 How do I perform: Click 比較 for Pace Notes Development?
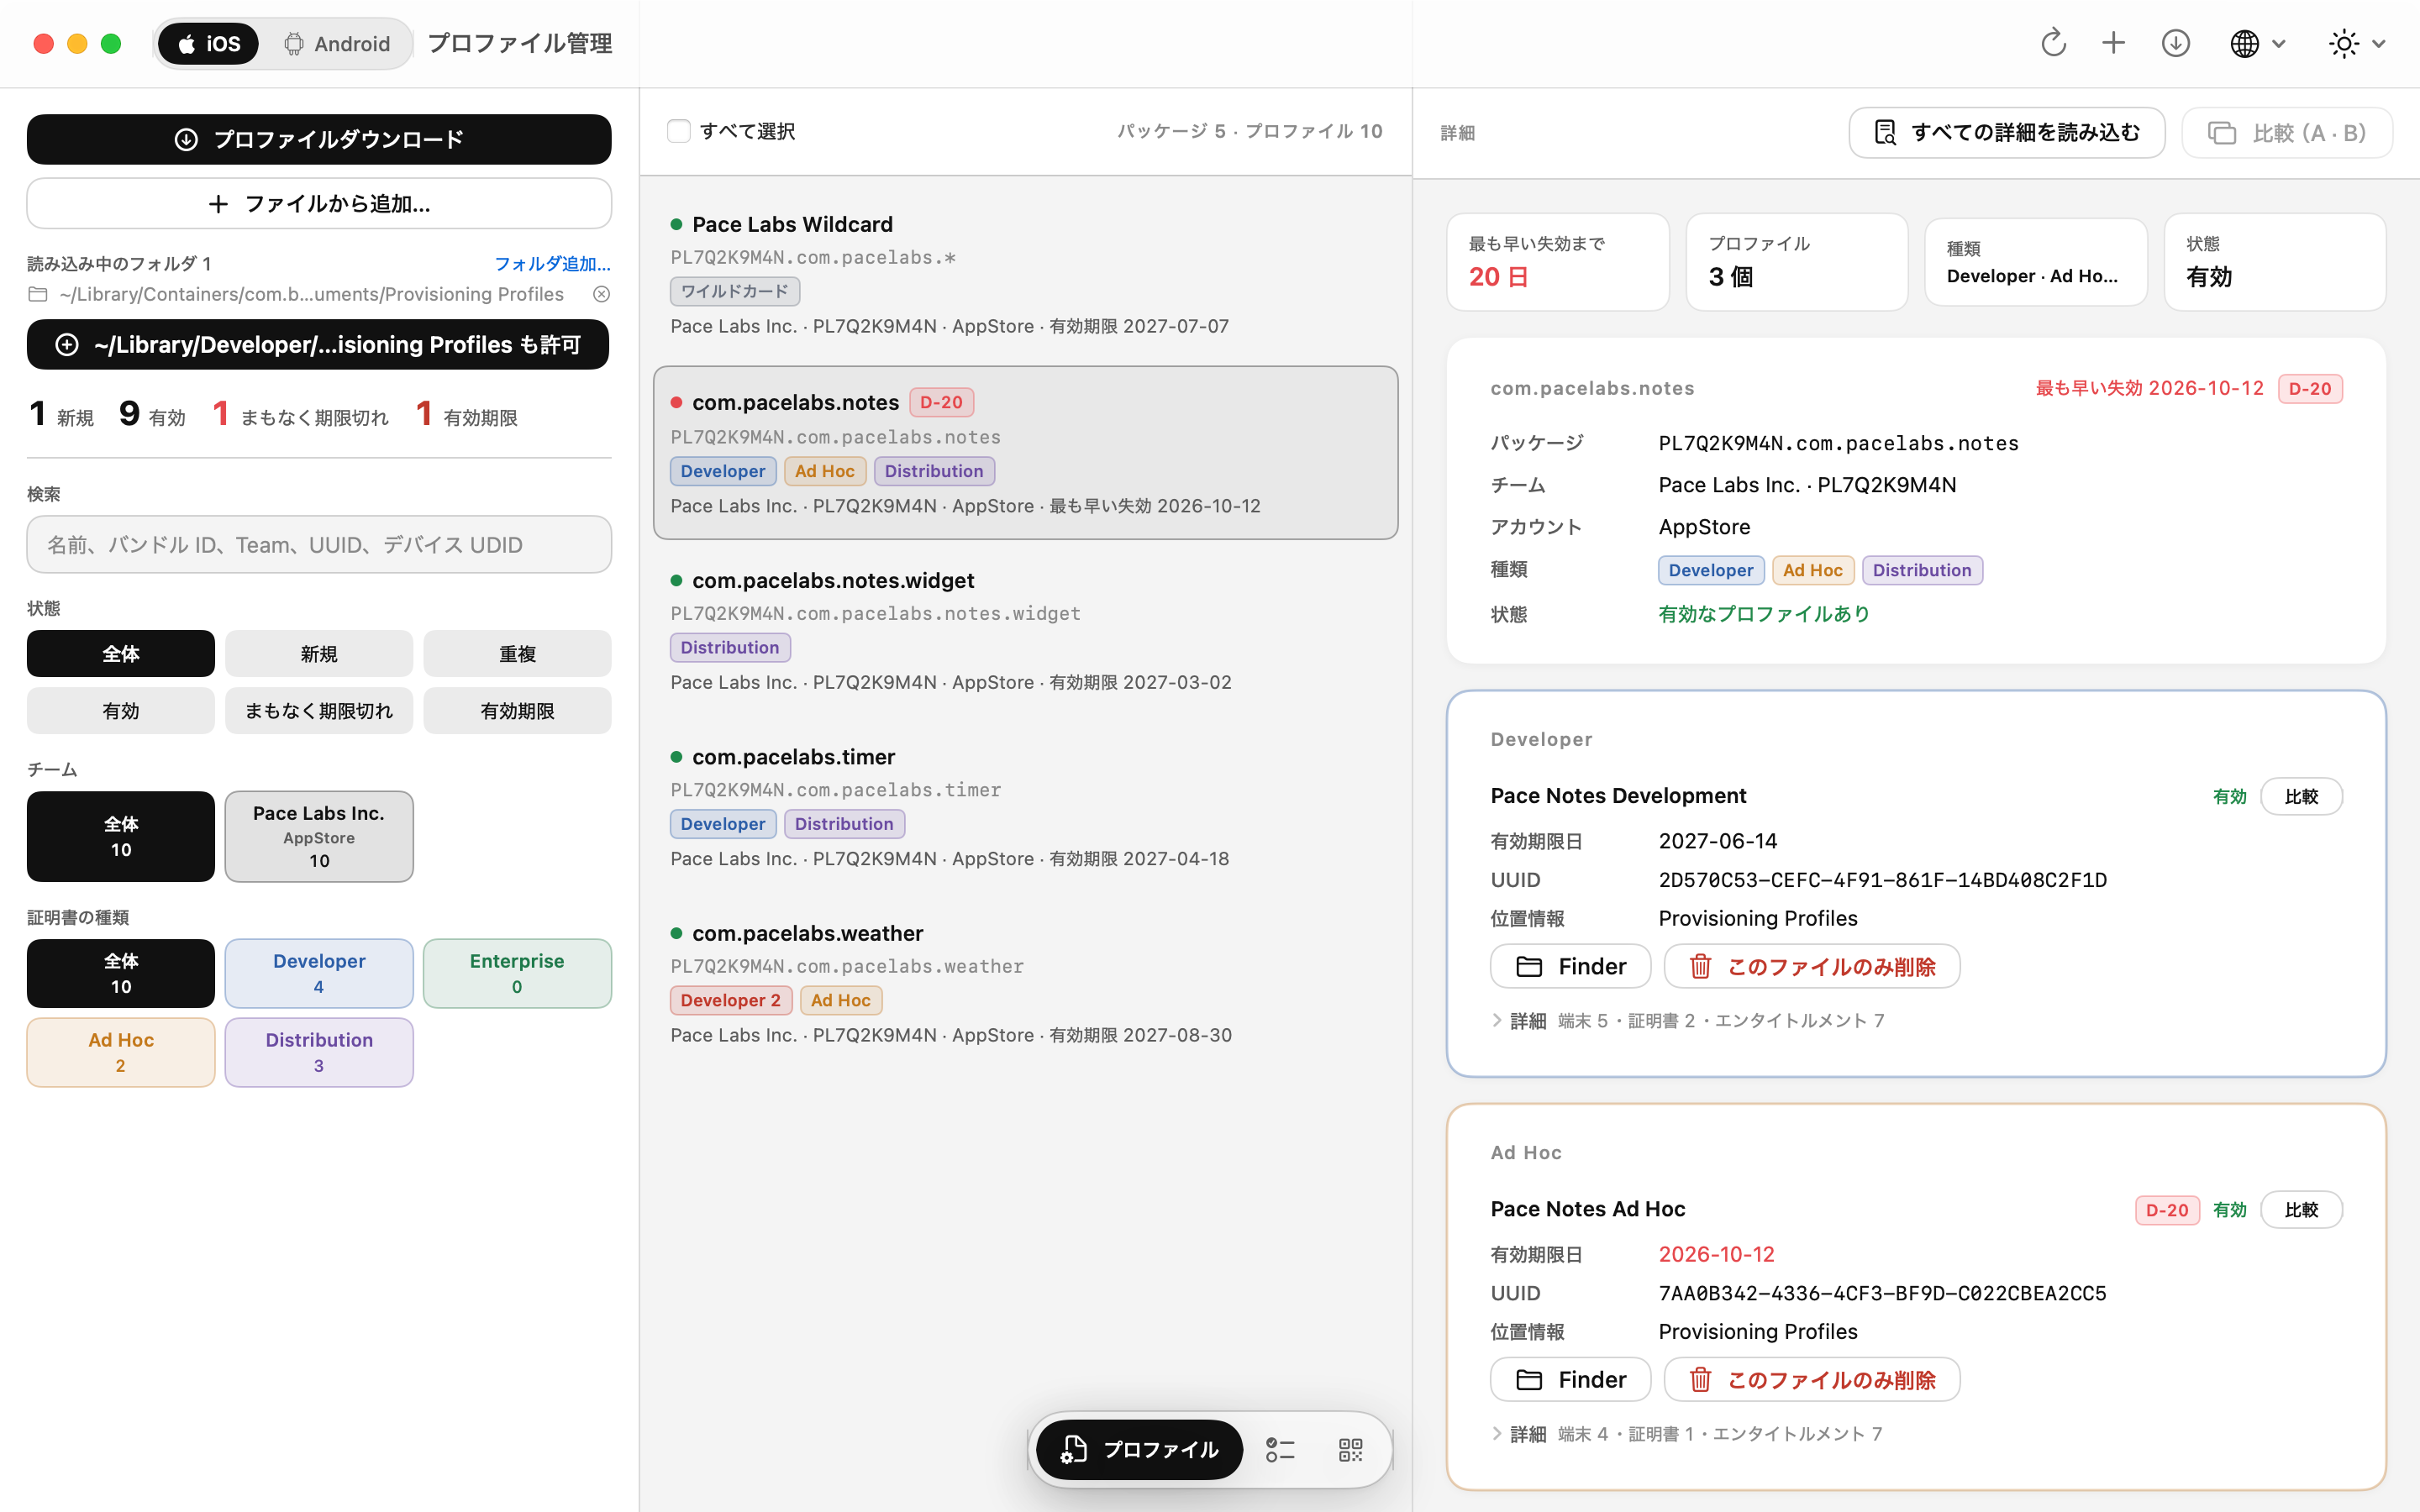tap(2301, 796)
